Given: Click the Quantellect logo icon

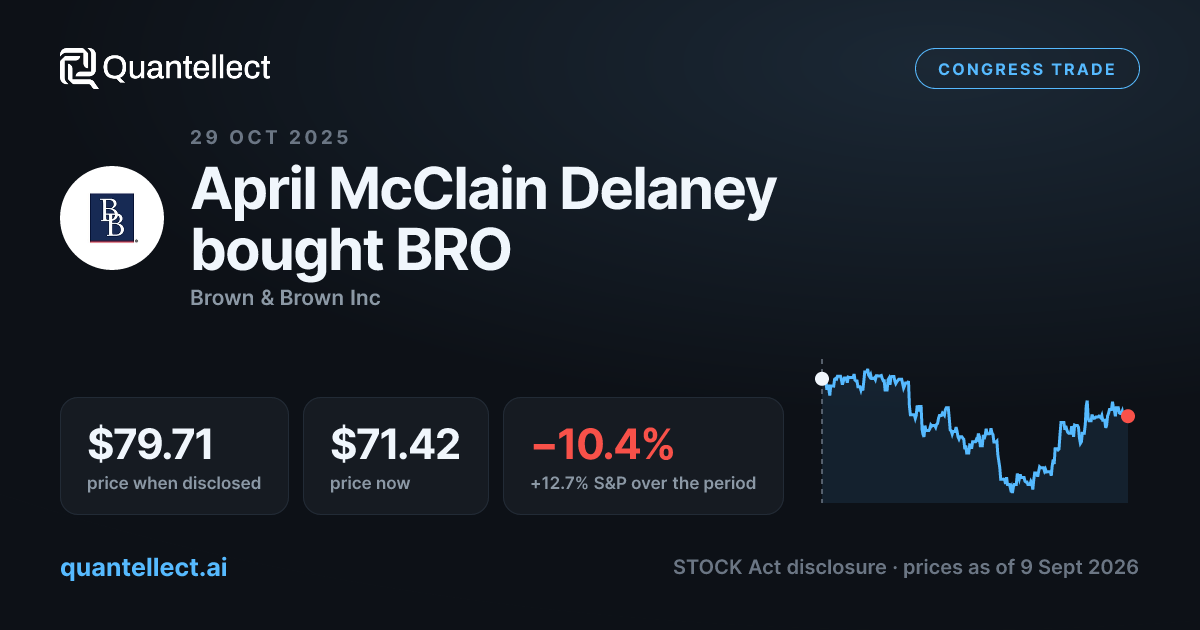Looking at the screenshot, I should click(79, 68).
